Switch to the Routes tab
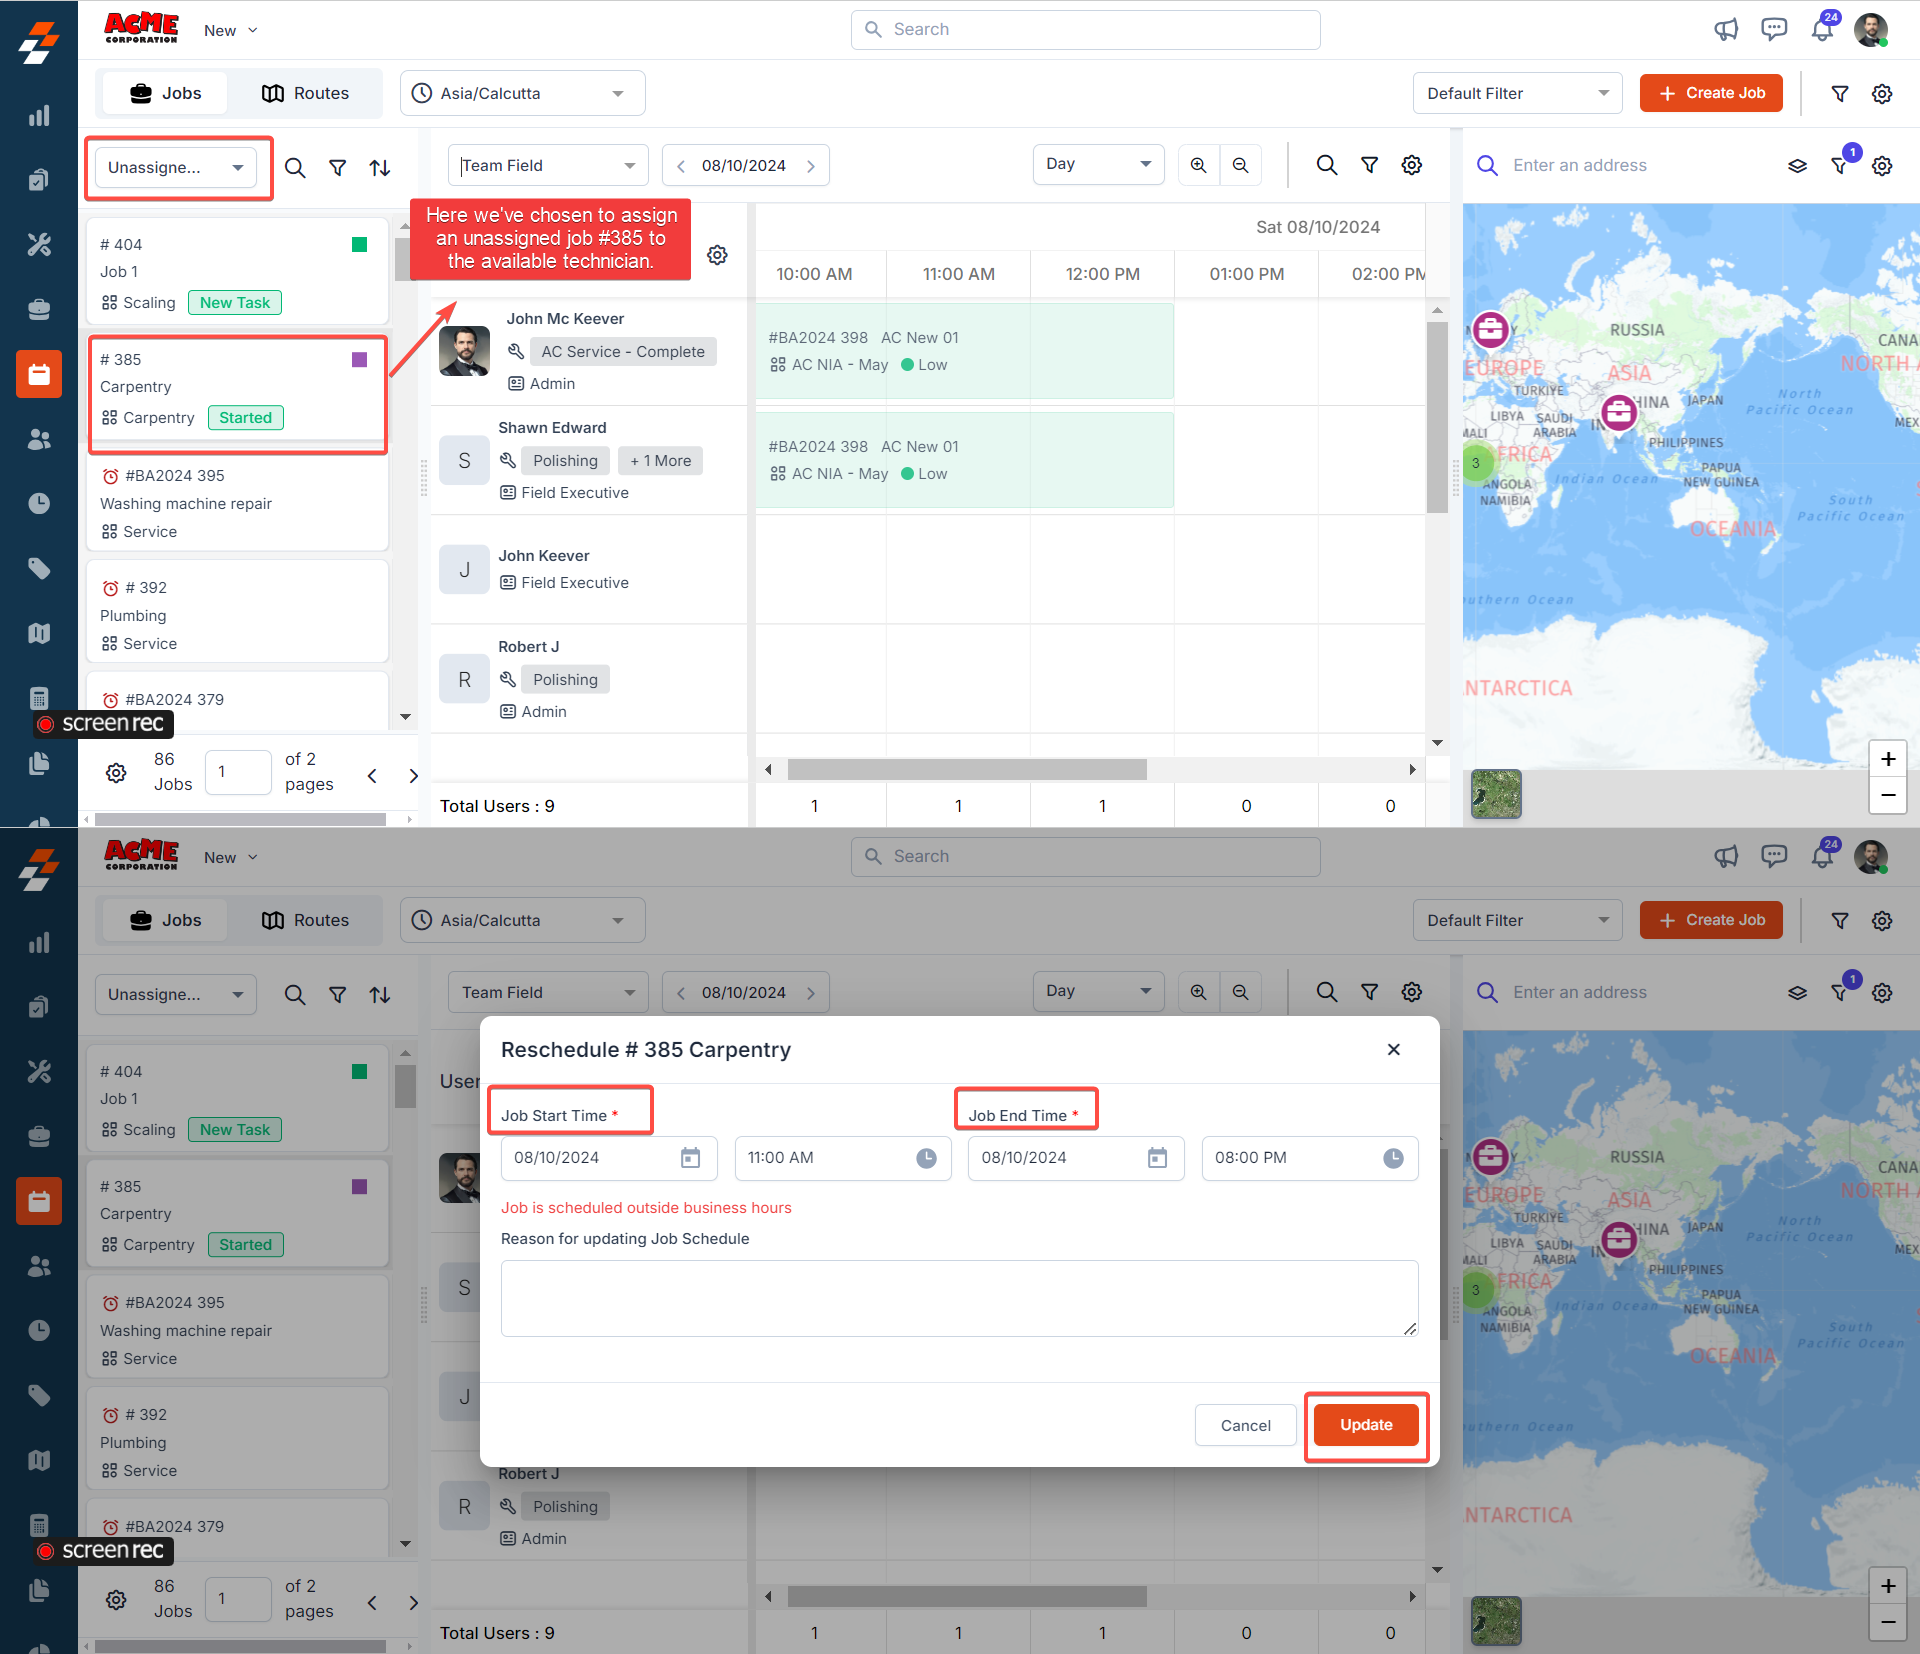This screenshot has width=1920, height=1654. [305, 93]
